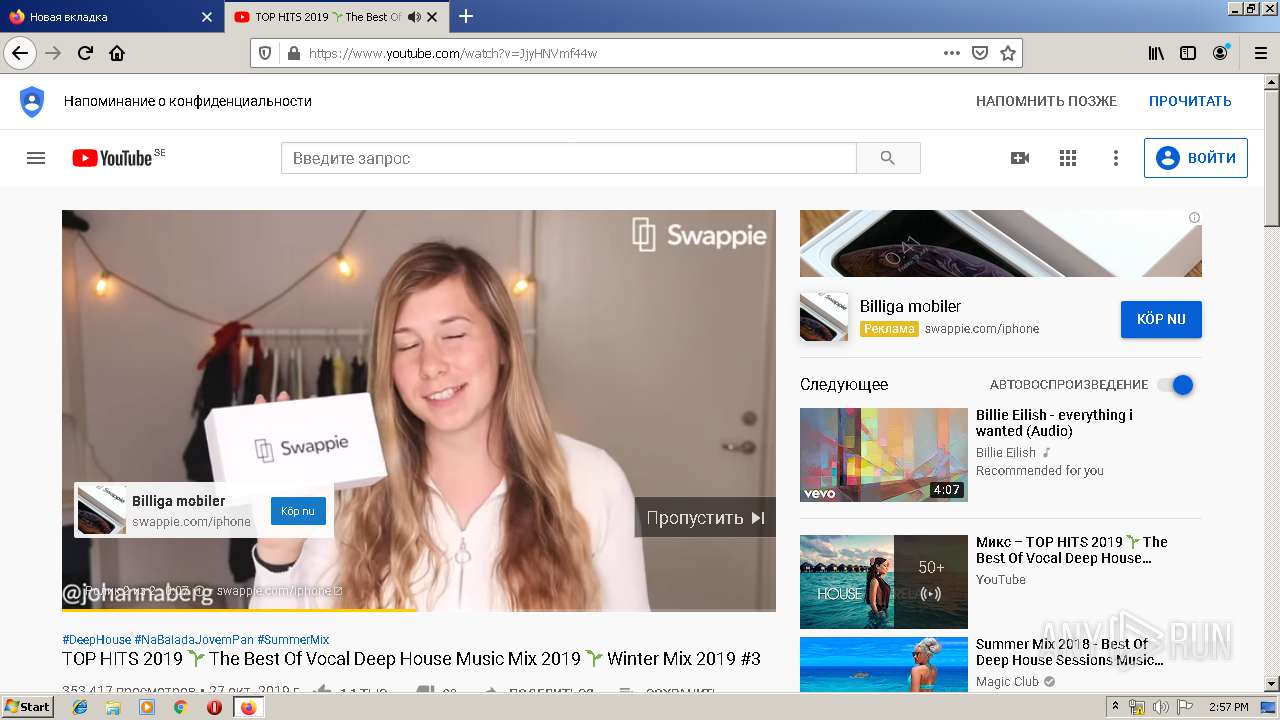This screenshot has width=1280, height=720.
Task: Open YouTube apps grid menu
Action: 1068,158
